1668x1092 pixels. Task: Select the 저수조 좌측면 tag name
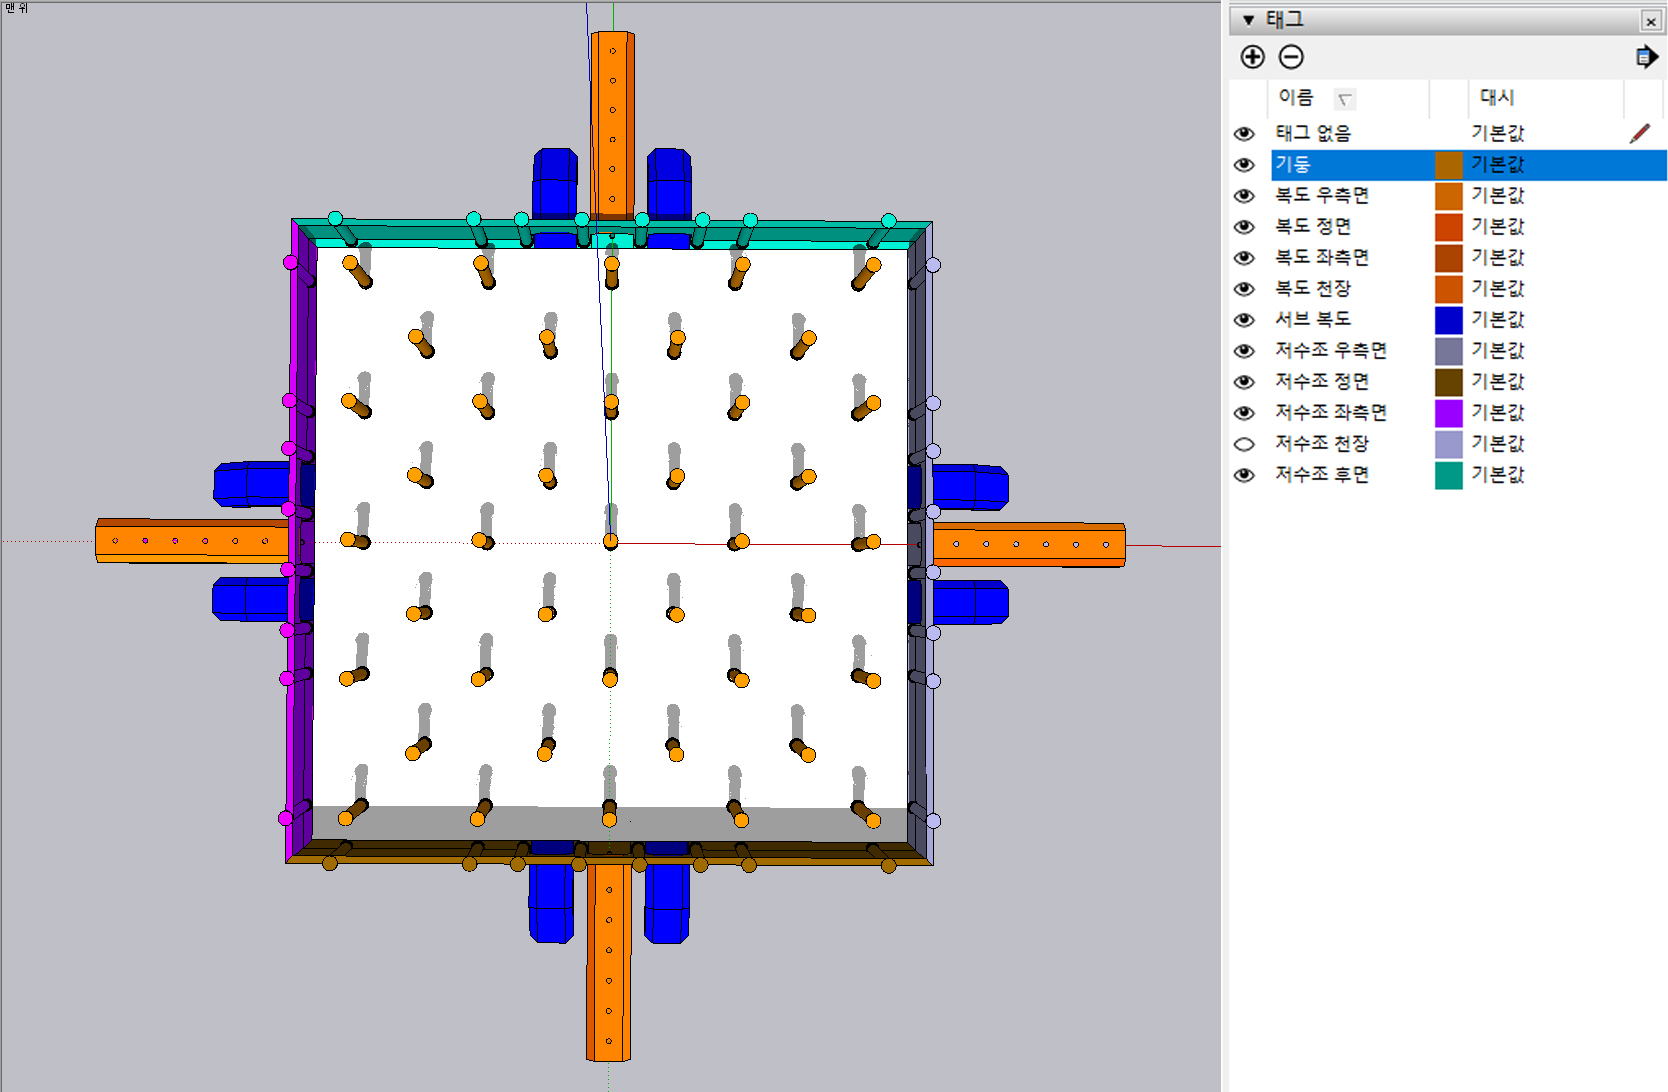pyautogui.click(x=1330, y=412)
